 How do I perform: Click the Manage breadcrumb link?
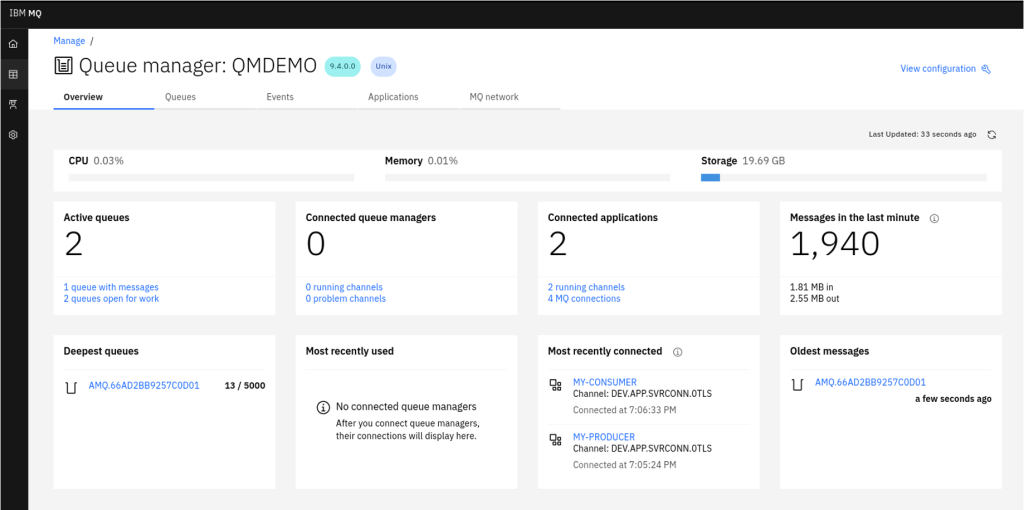coord(69,40)
